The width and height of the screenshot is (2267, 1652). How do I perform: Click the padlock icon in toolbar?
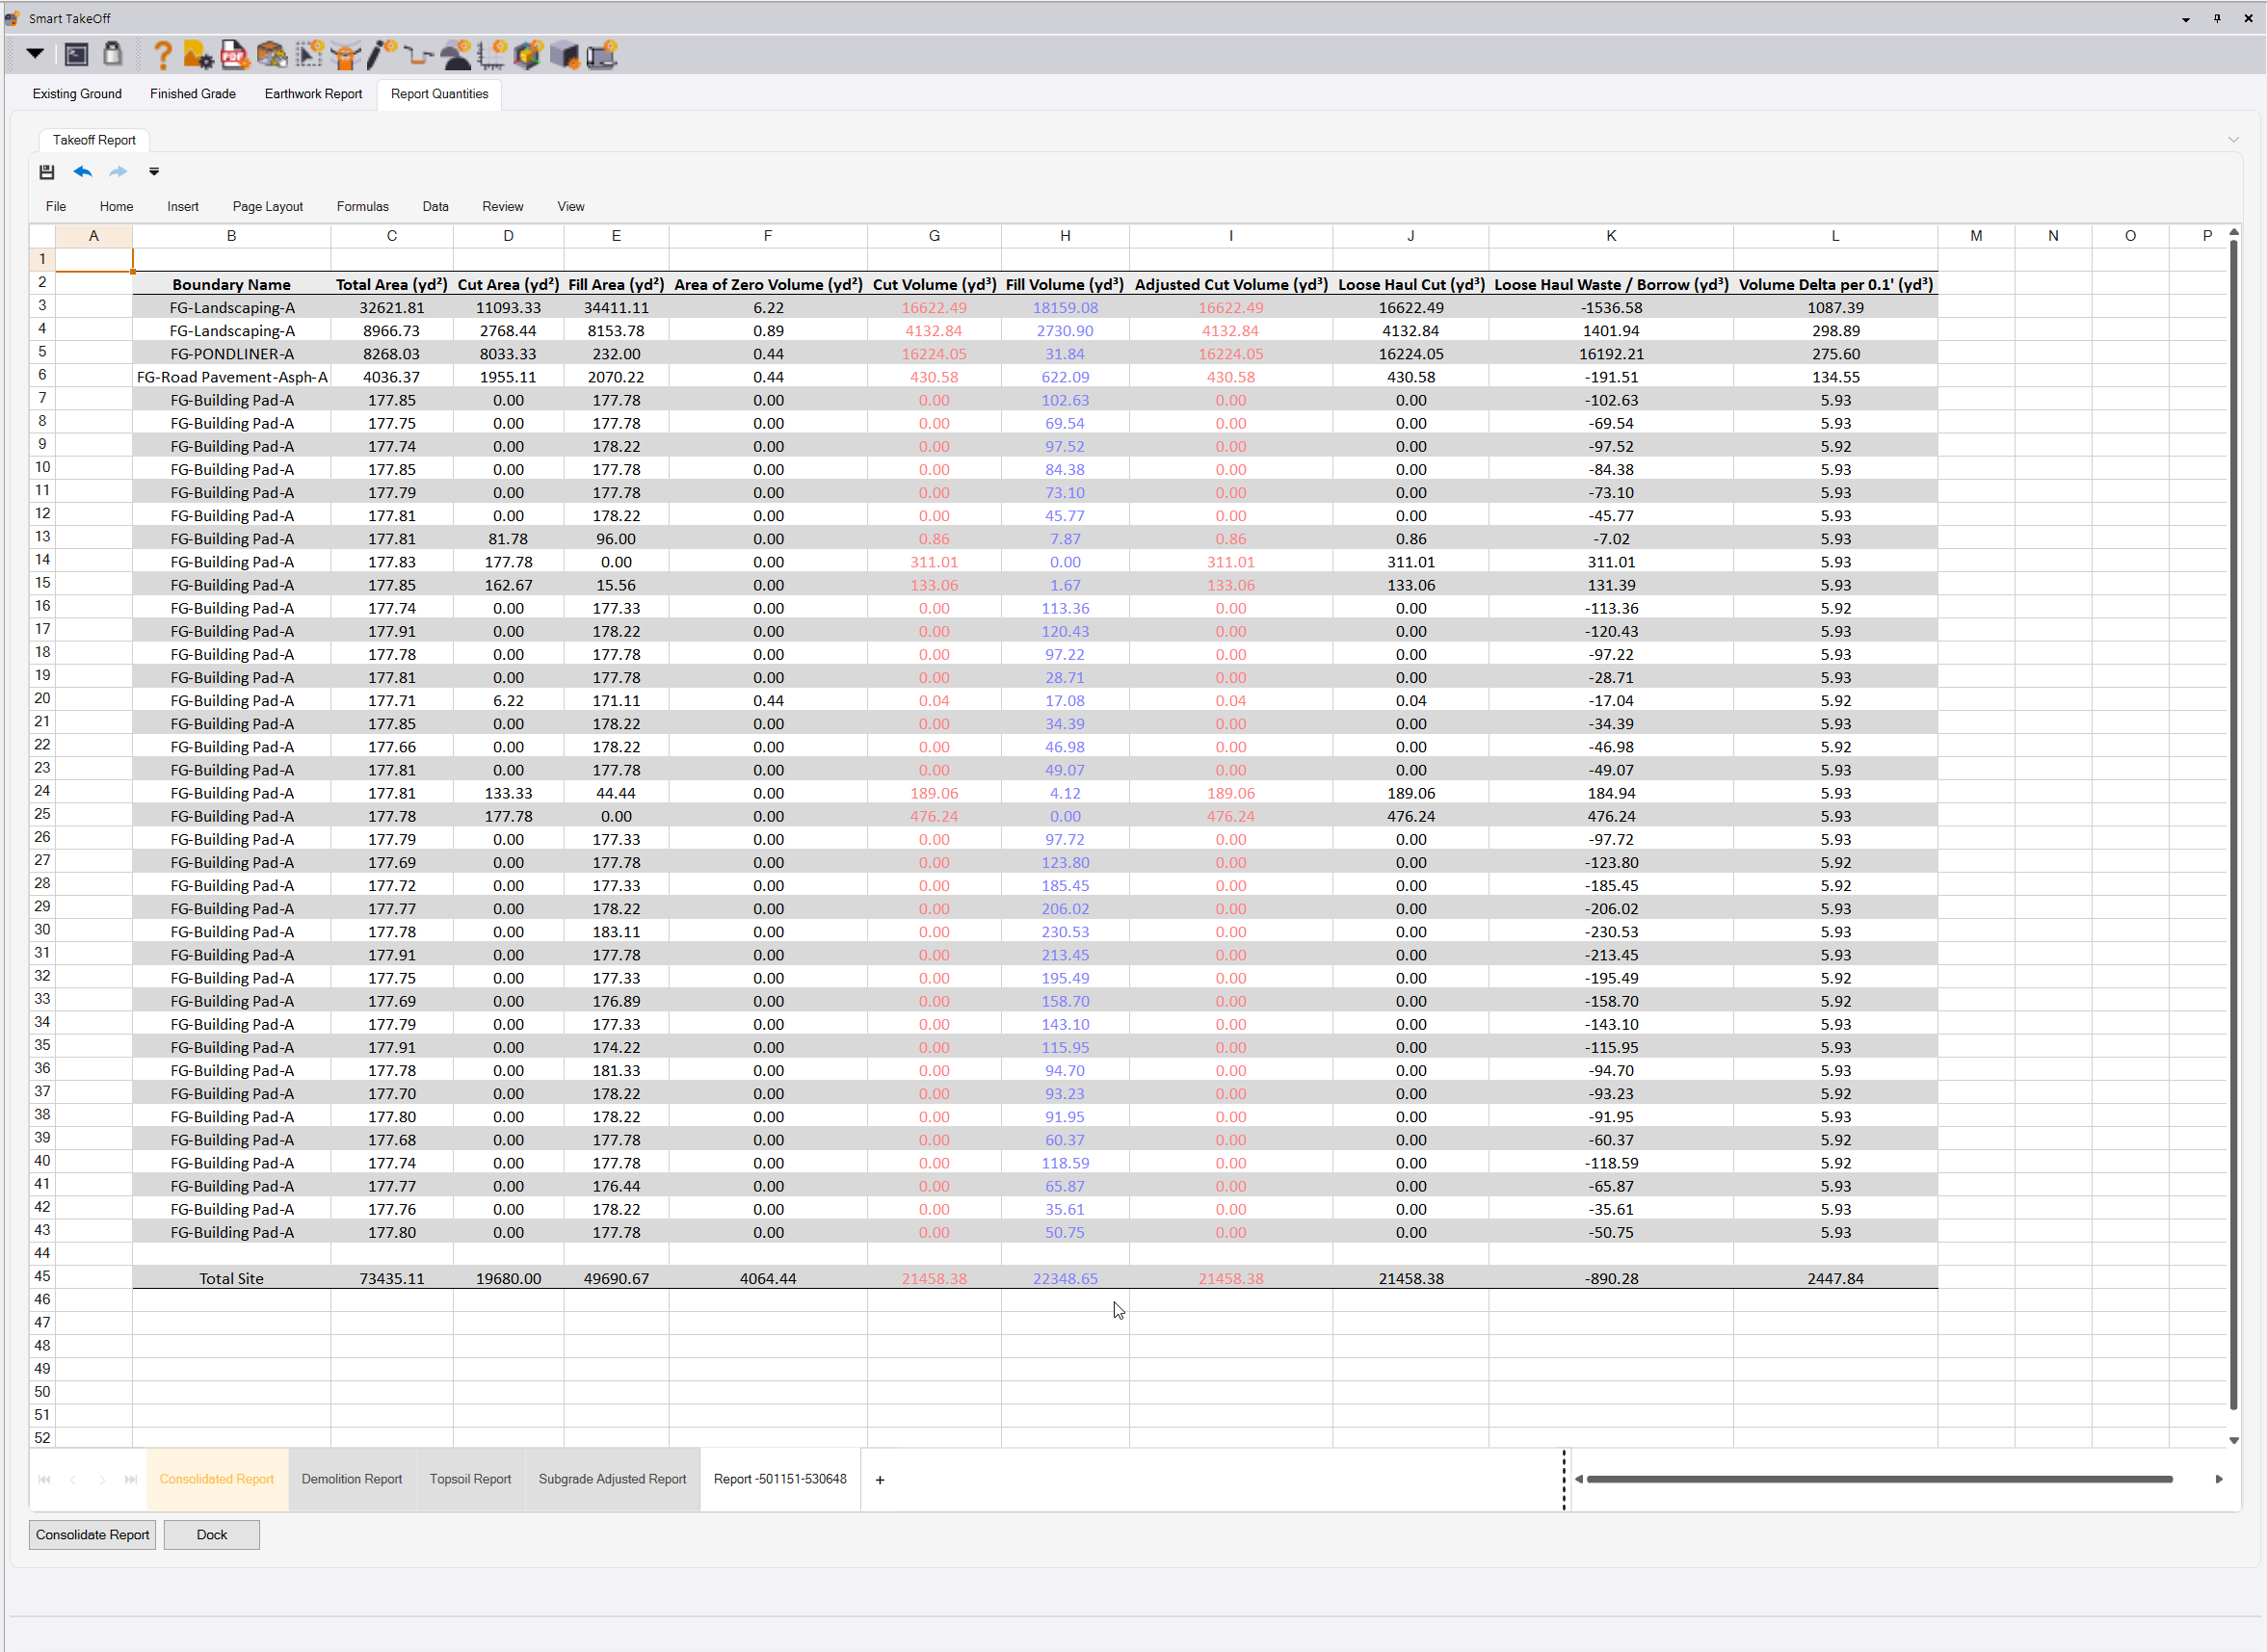coord(113,54)
